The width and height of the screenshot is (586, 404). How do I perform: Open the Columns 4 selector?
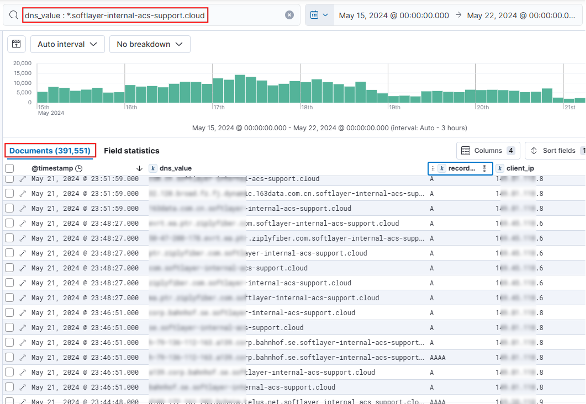click(488, 151)
